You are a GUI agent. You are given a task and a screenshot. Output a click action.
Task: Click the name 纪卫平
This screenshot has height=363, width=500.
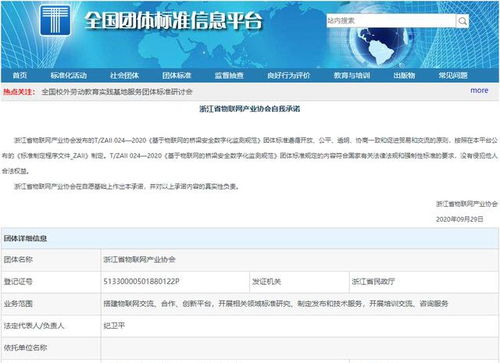click(114, 326)
